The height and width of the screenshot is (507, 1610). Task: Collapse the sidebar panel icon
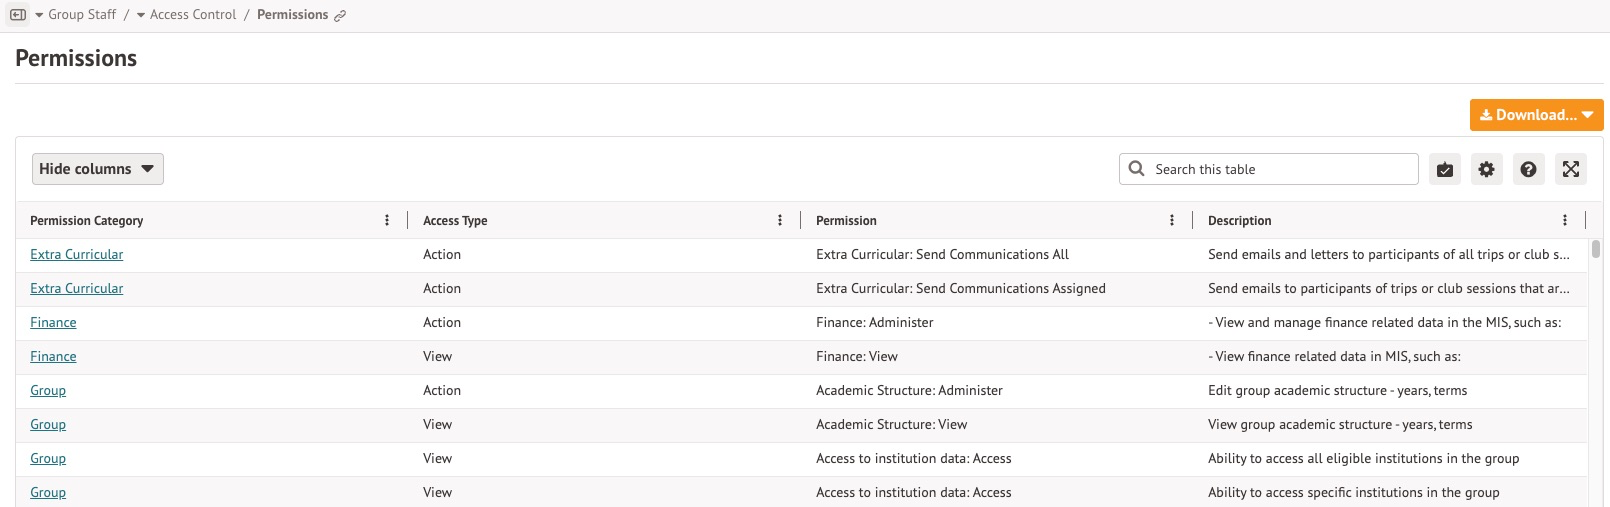tap(18, 15)
